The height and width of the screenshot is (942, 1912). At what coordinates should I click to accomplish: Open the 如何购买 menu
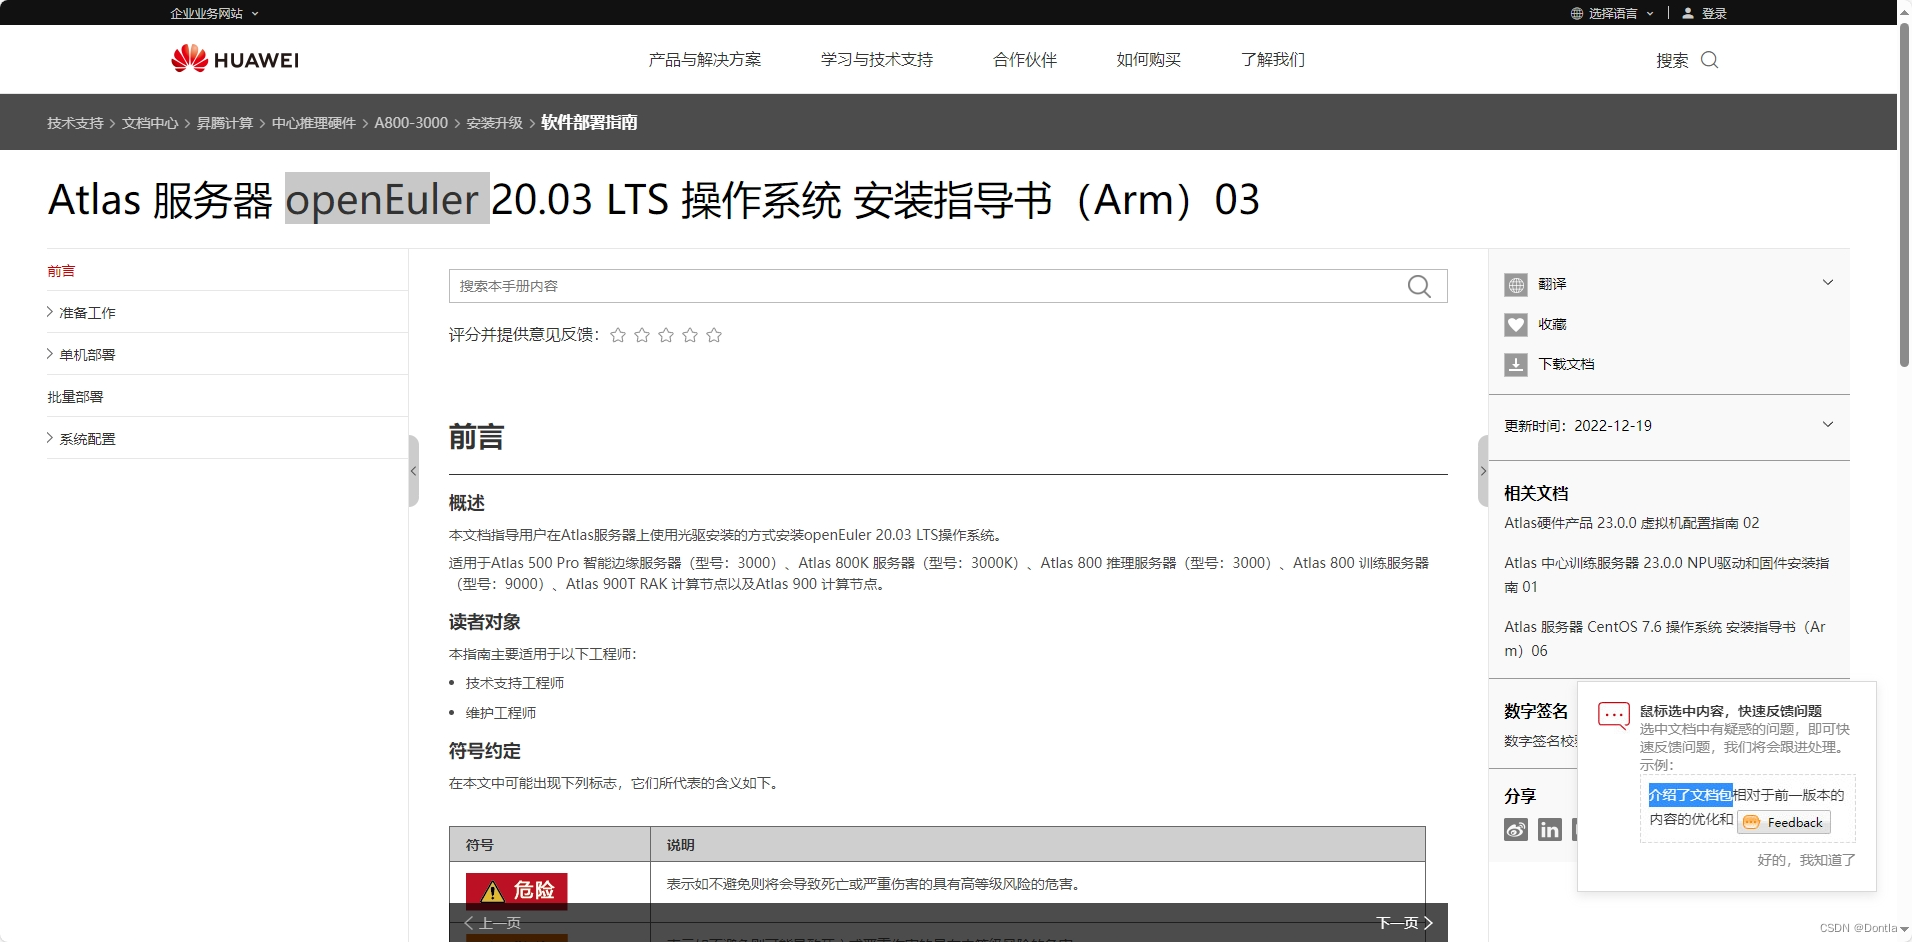click(x=1149, y=60)
